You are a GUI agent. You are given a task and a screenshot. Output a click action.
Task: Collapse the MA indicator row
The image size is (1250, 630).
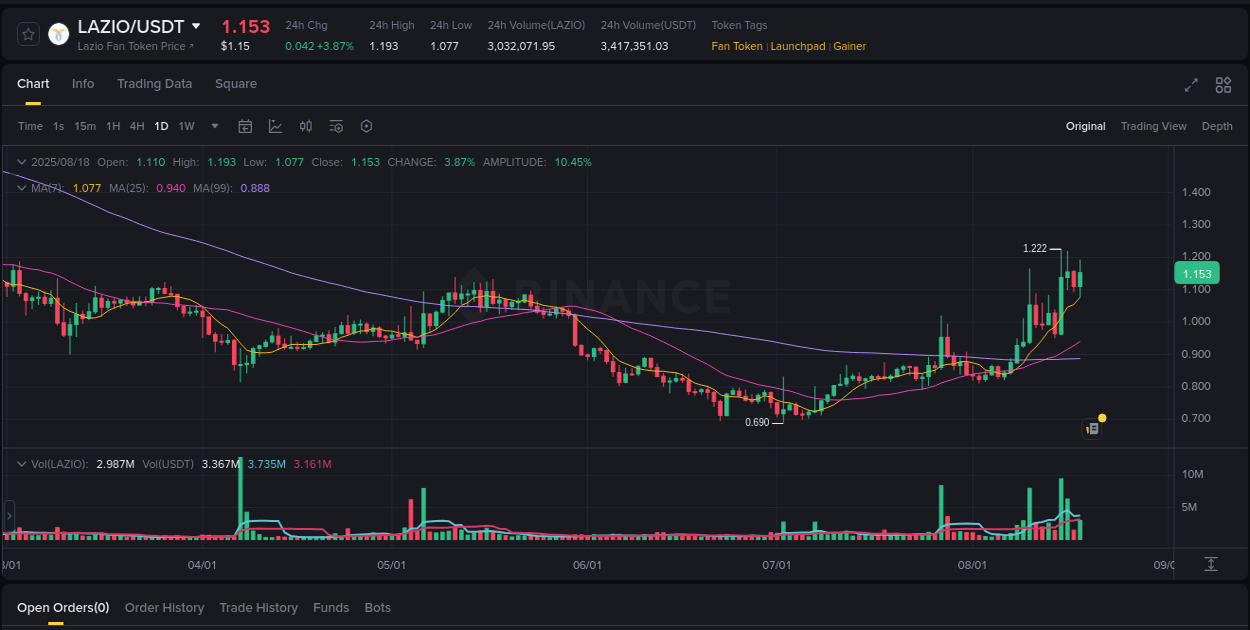point(20,187)
